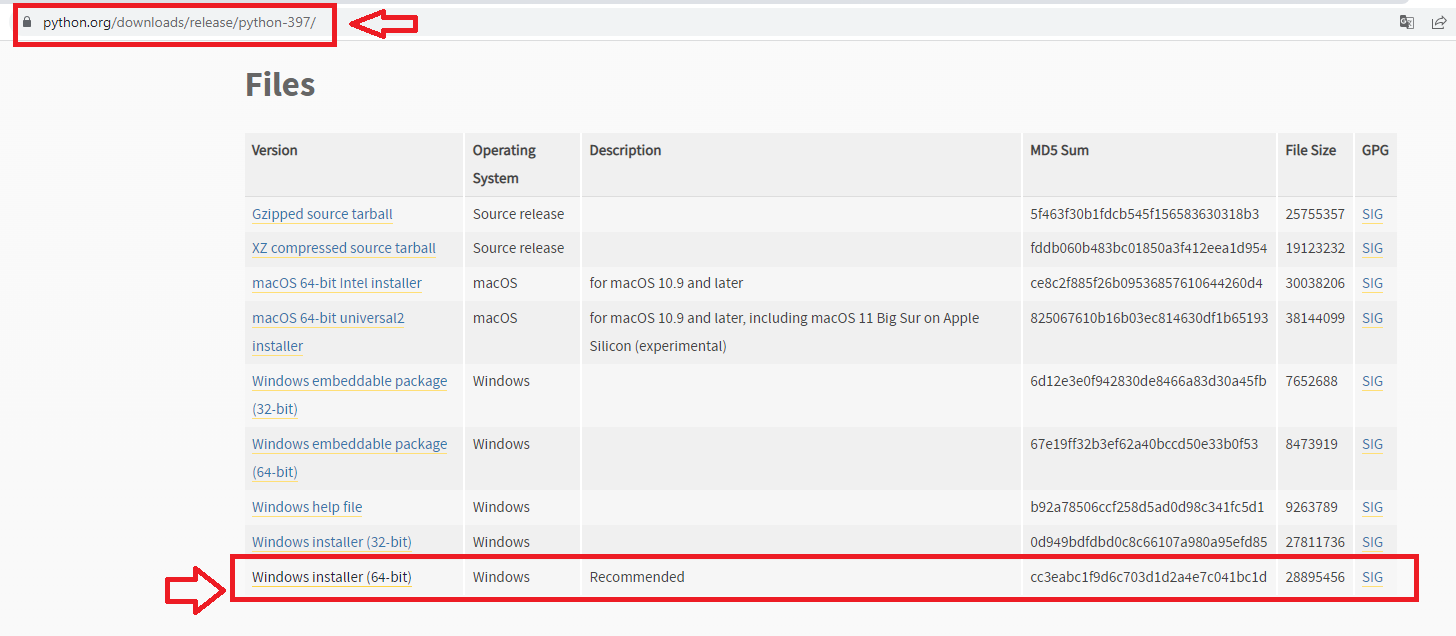This screenshot has width=1456, height=636.
Task: Click file size 30038206
Action: pyautogui.click(x=1315, y=283)
